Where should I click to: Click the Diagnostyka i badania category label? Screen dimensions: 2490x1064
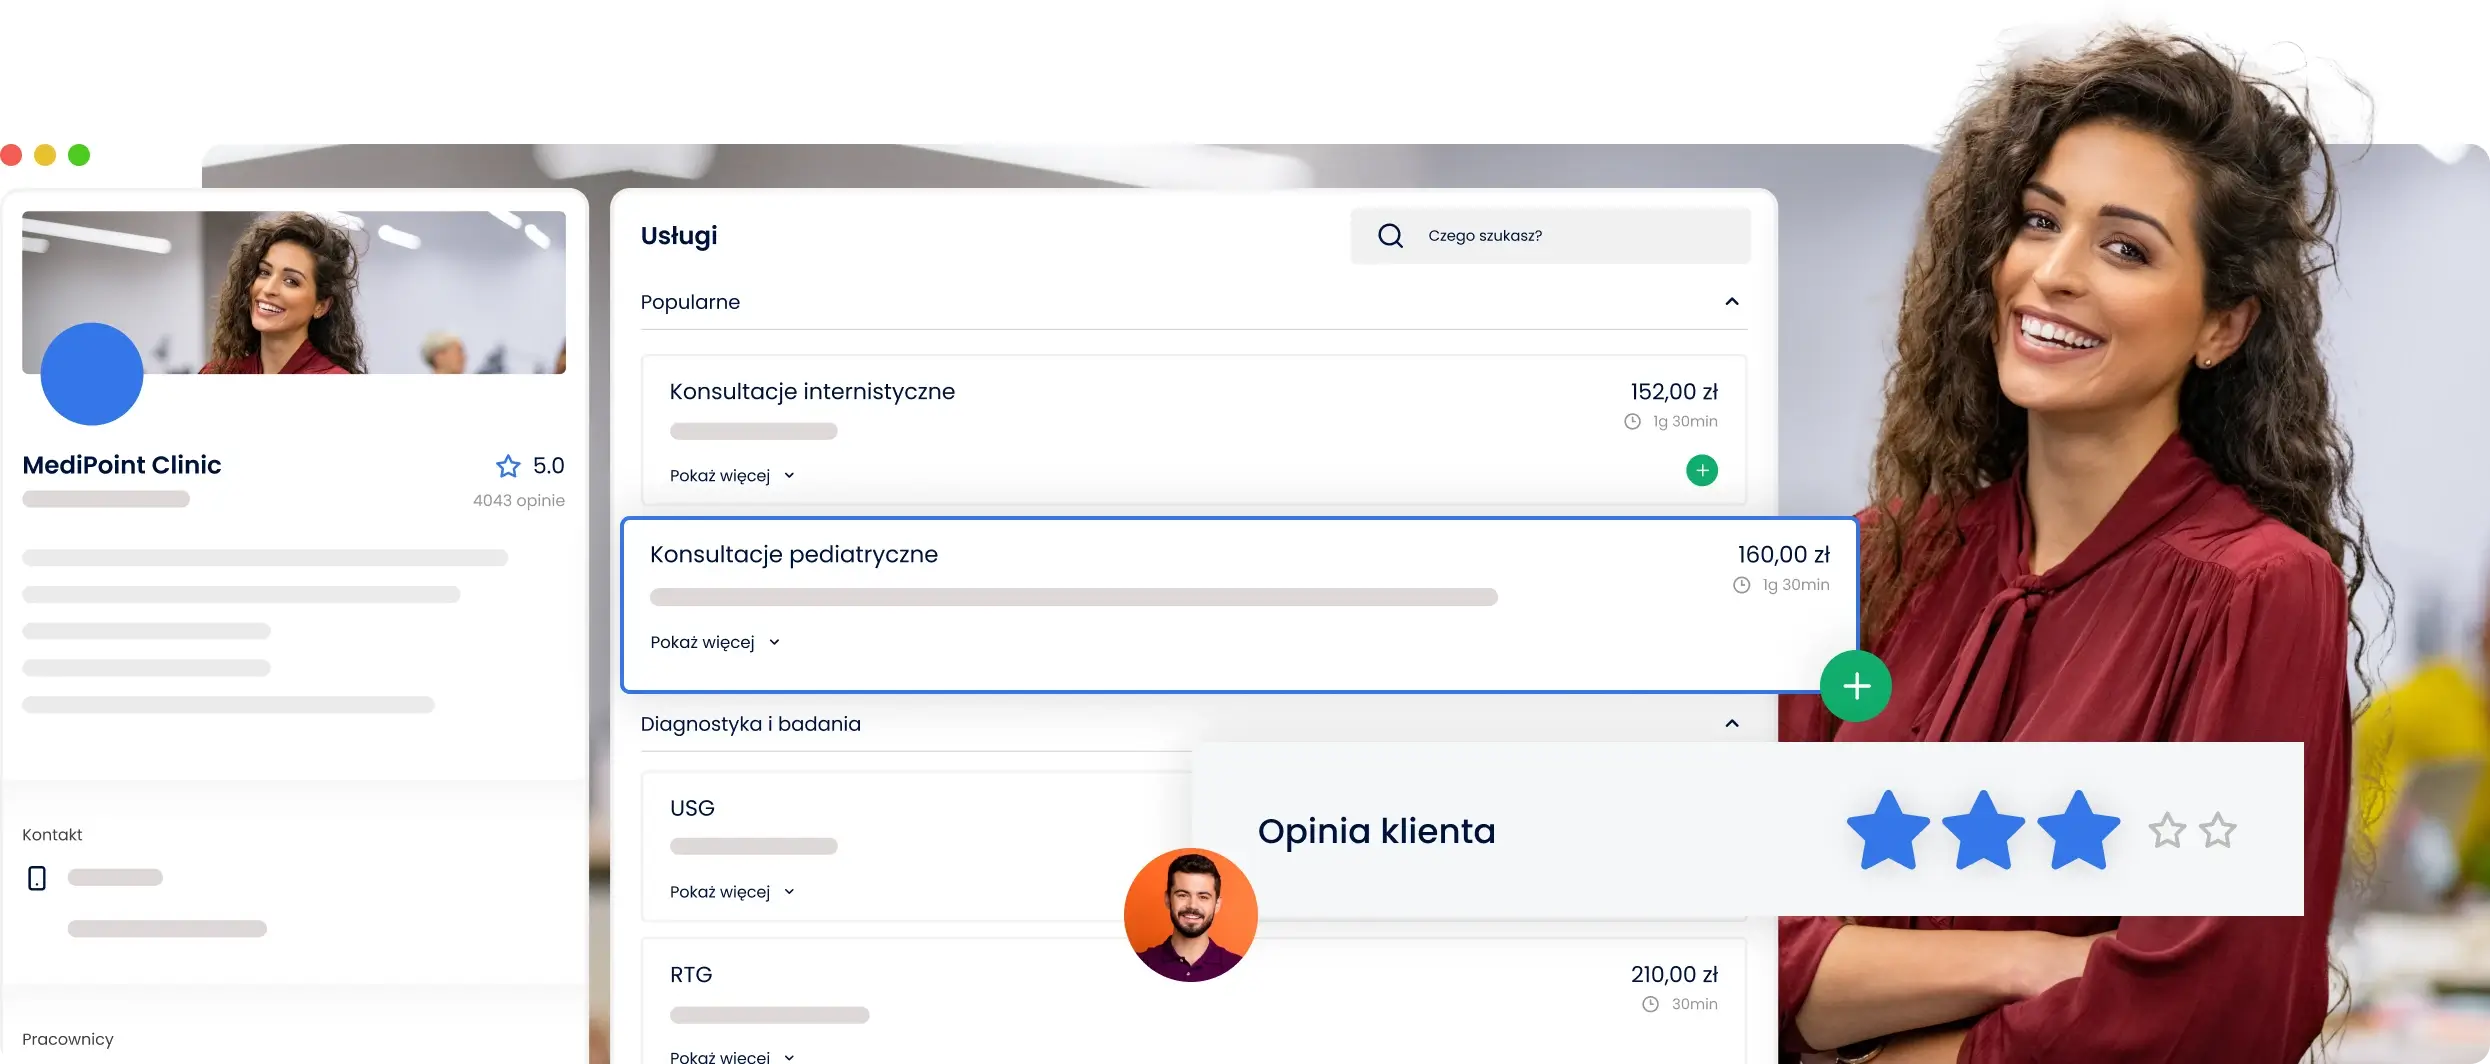[750, 724]
